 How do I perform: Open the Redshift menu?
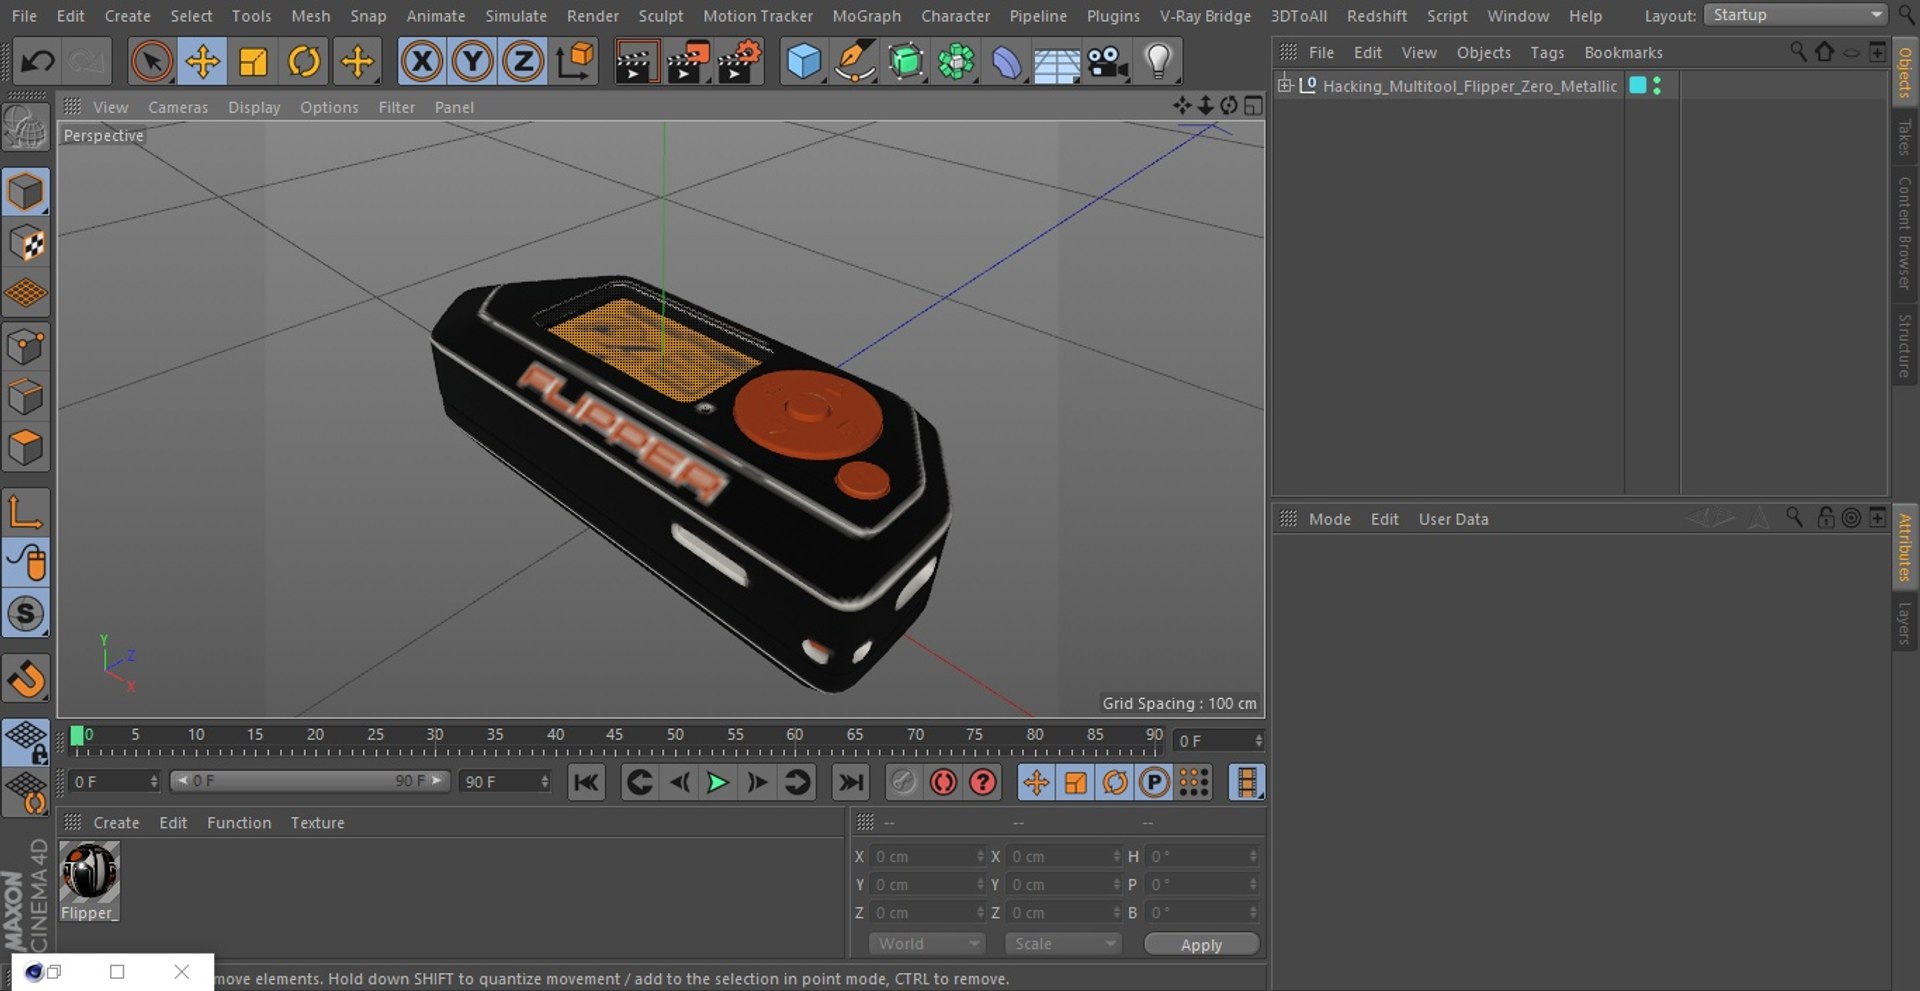click(1376, 16)
